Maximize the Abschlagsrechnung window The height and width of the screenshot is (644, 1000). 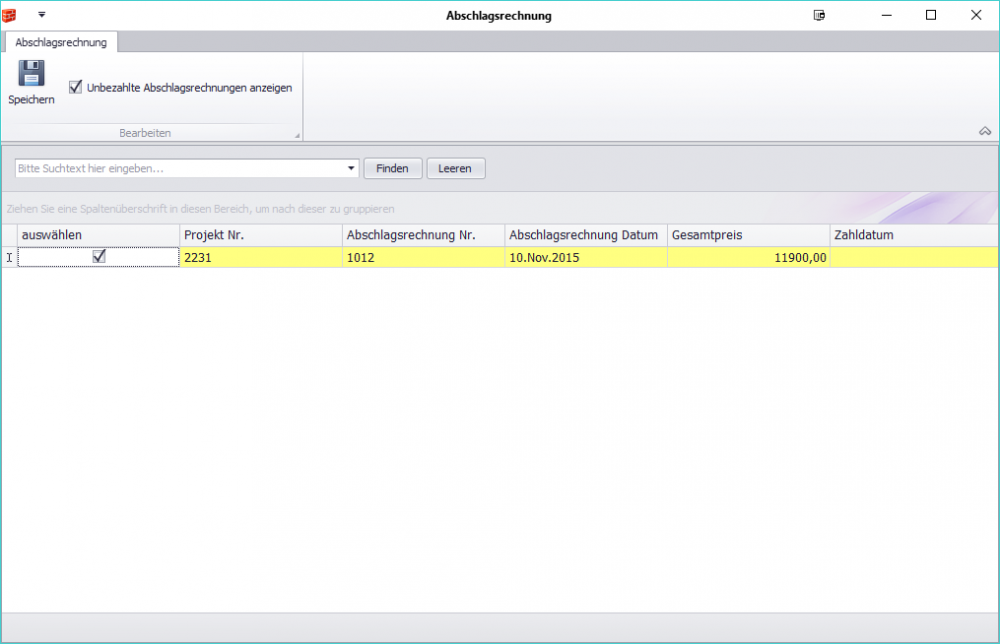931,15
